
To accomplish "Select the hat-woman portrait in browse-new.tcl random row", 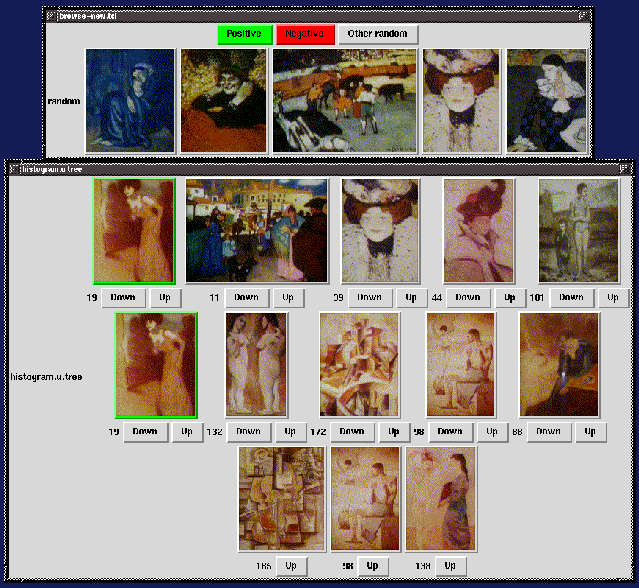I will tap(461, 101).
